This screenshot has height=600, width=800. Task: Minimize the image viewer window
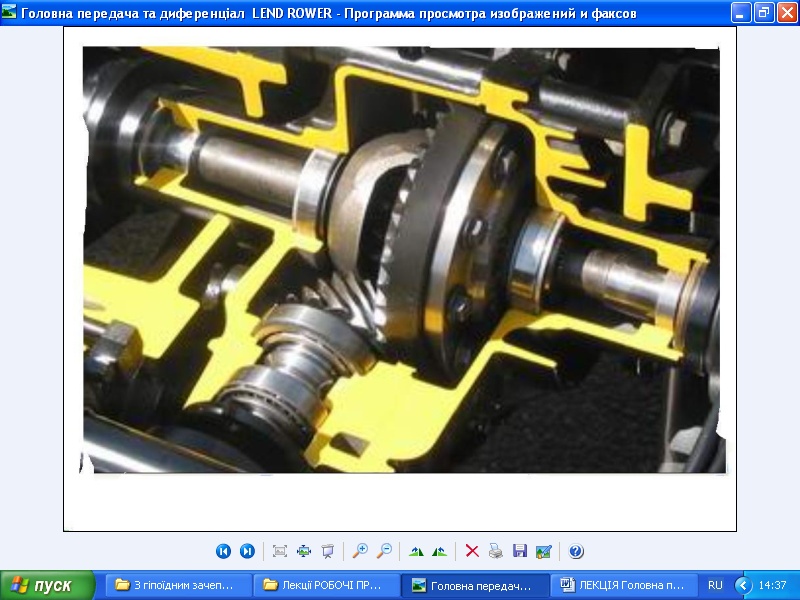[x=740, y=13]
